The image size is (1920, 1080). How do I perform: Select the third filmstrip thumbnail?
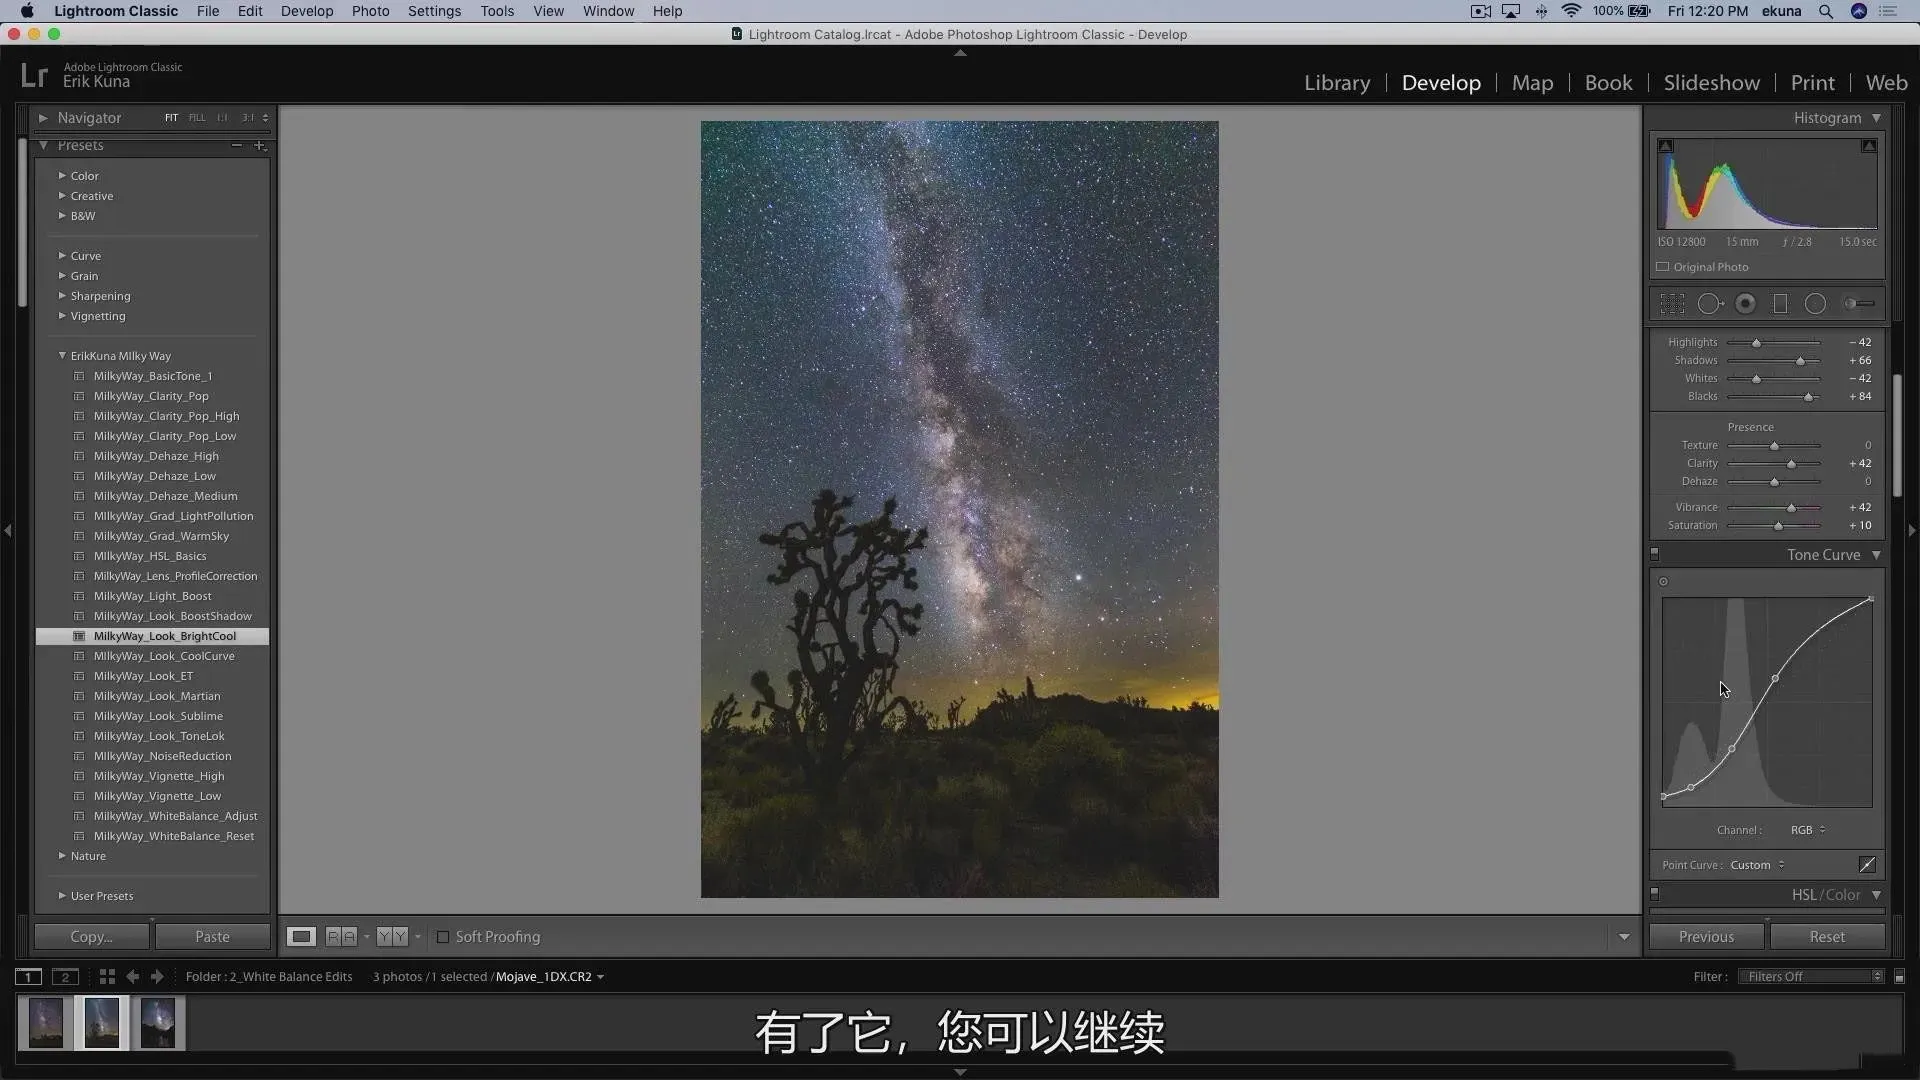point(158,1023)
